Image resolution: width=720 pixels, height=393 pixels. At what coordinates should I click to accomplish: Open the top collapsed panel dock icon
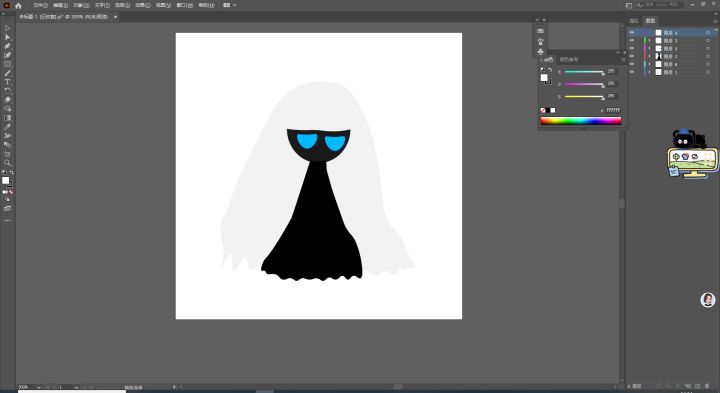[540, 31]
